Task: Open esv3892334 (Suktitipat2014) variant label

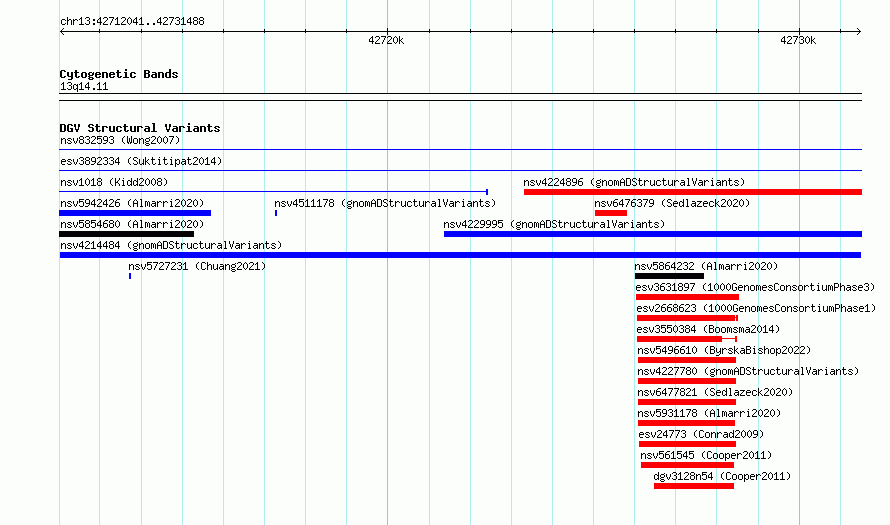Action: pyautogui.click(x=141, y=161)
